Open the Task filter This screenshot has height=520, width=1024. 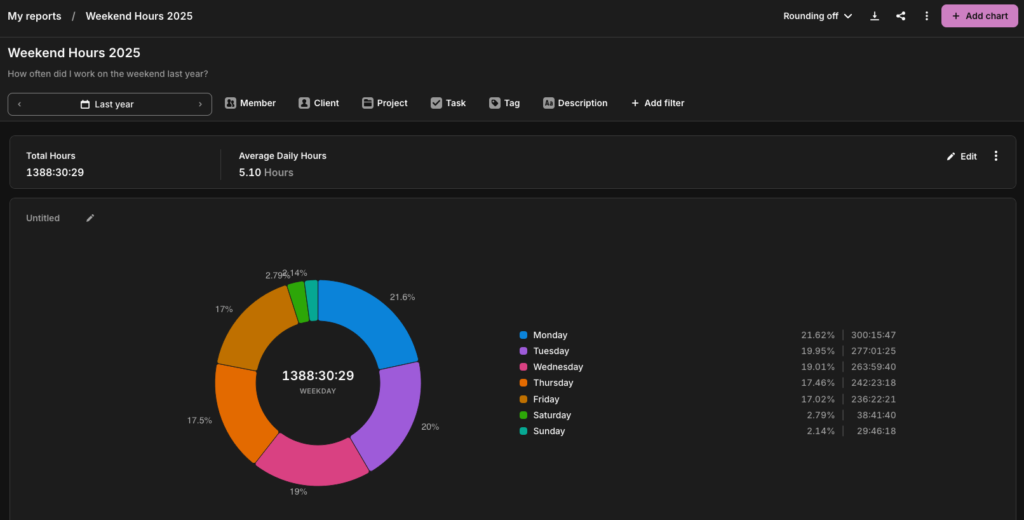click(448, 103)
